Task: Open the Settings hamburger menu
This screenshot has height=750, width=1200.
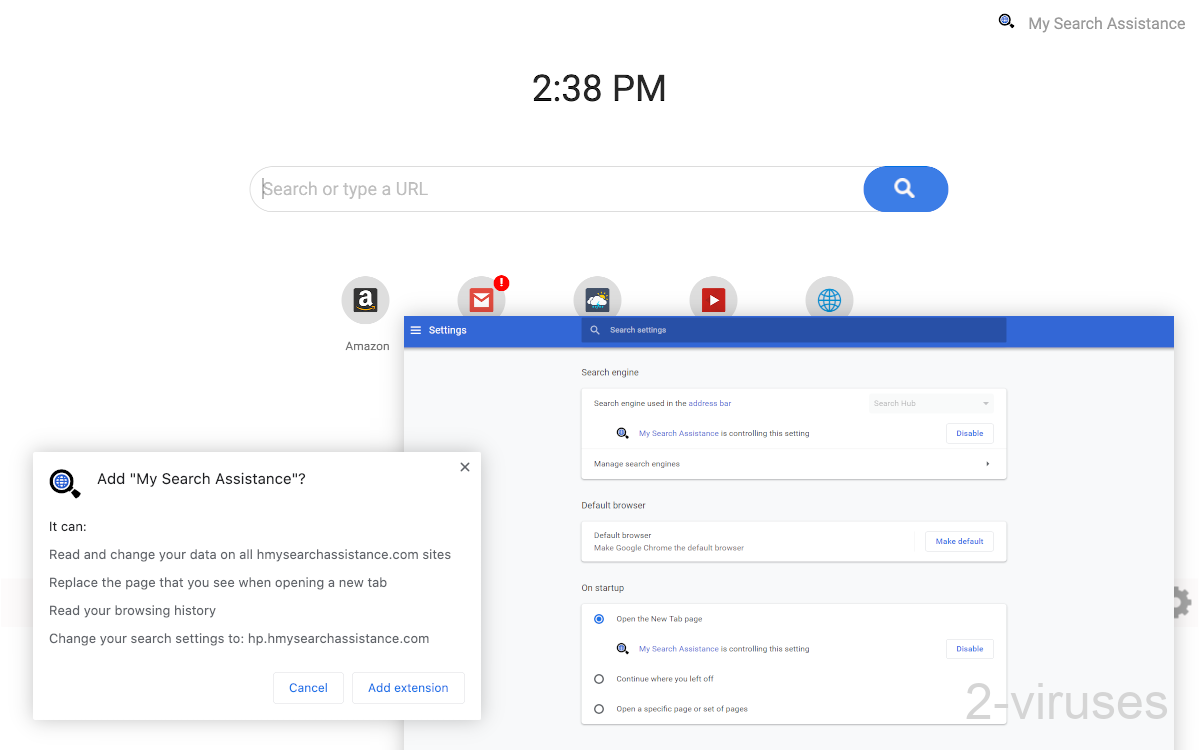Action: coord(416,329)
